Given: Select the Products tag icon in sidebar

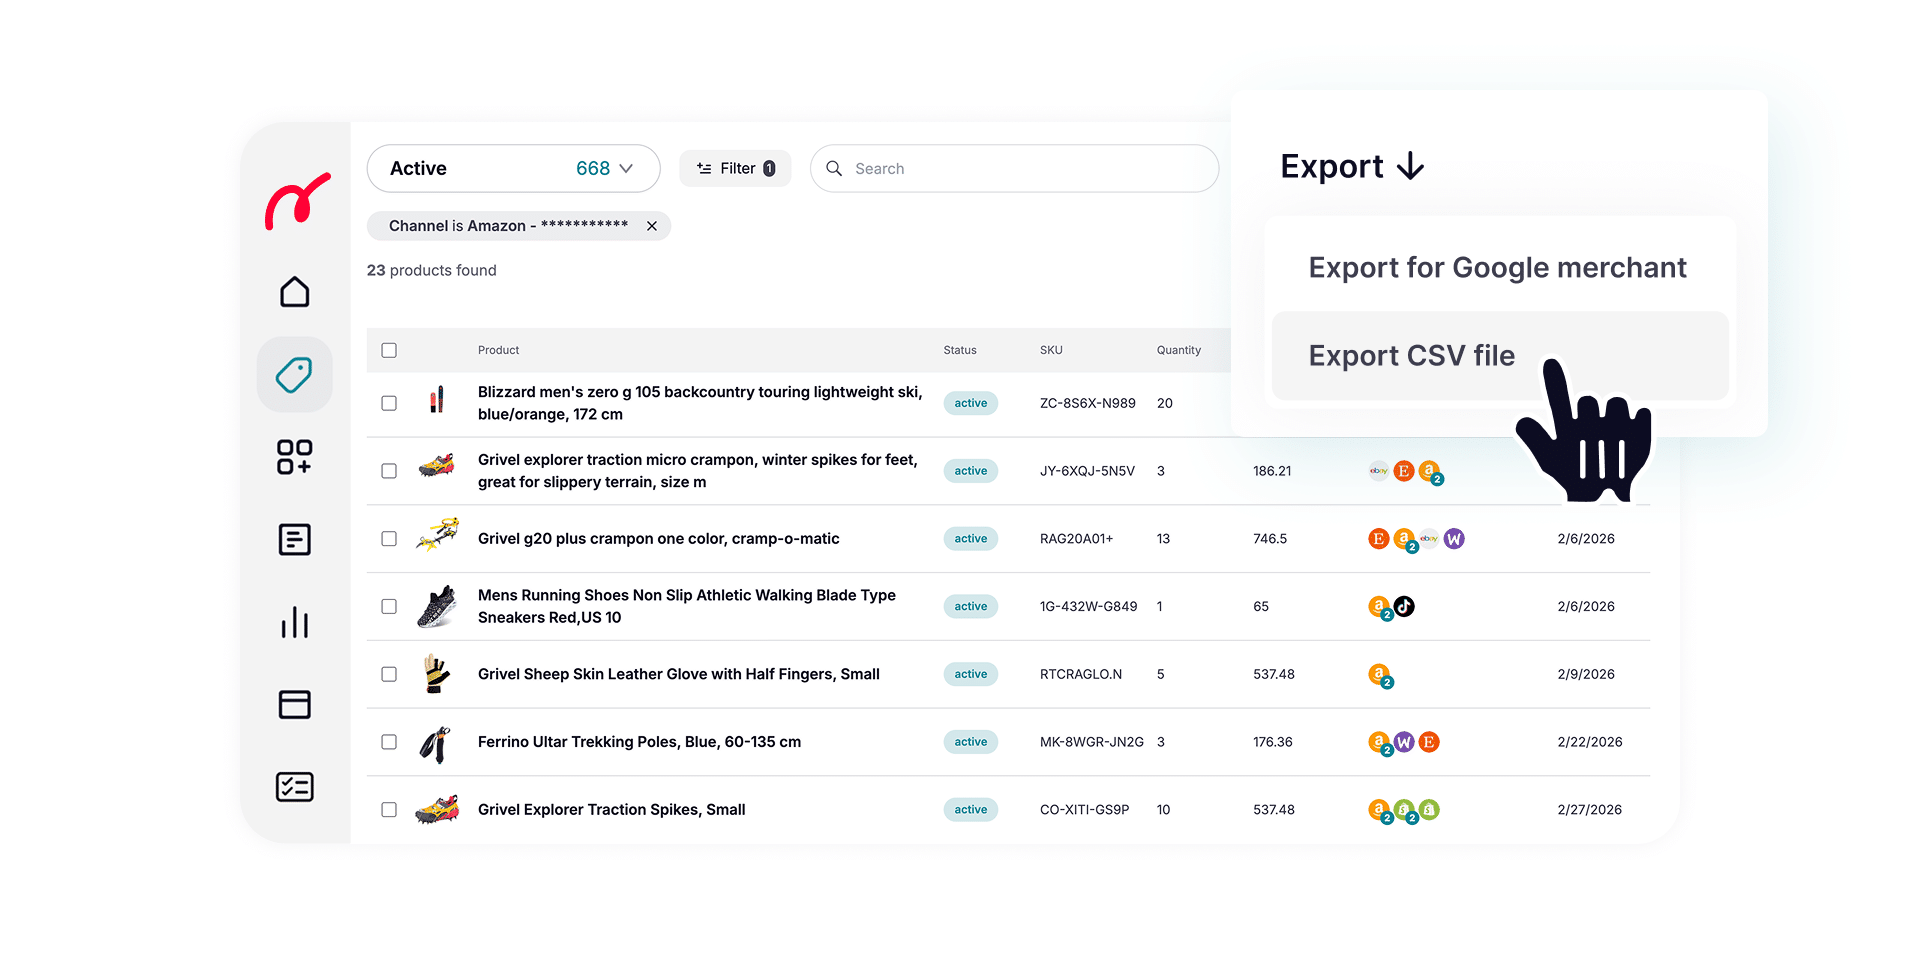Looking at the screenshot, I should coord(294,373).
